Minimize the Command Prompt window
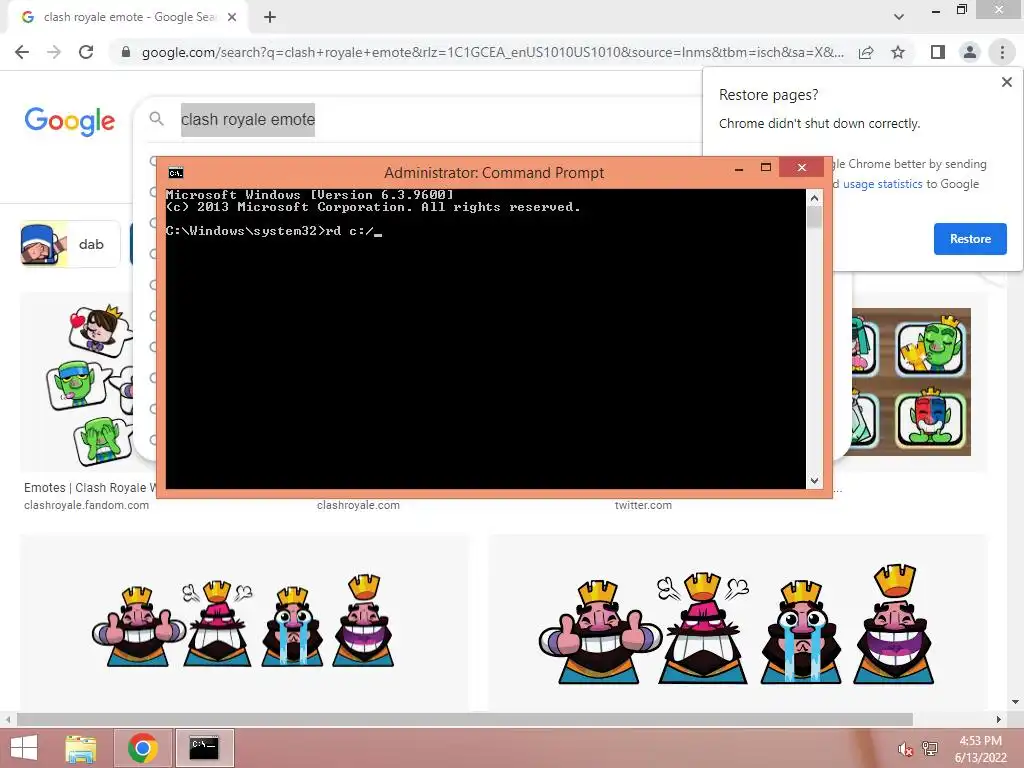The width and height of the screenshot is (1024, 768). pos(739,168)
